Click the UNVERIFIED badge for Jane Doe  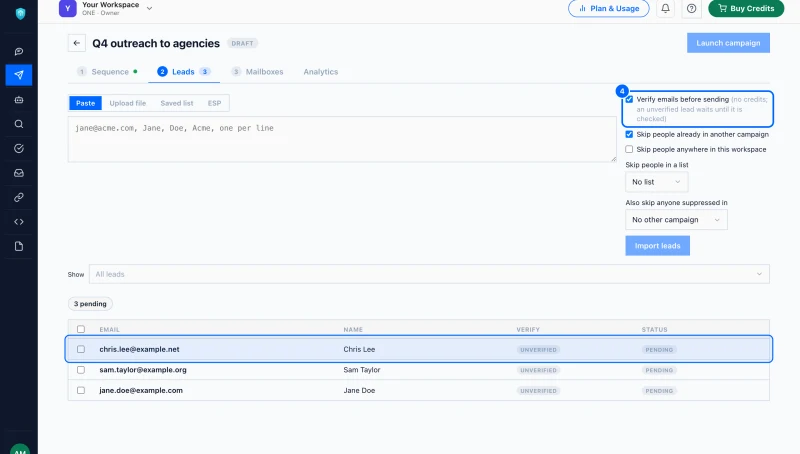click(538, 391)
